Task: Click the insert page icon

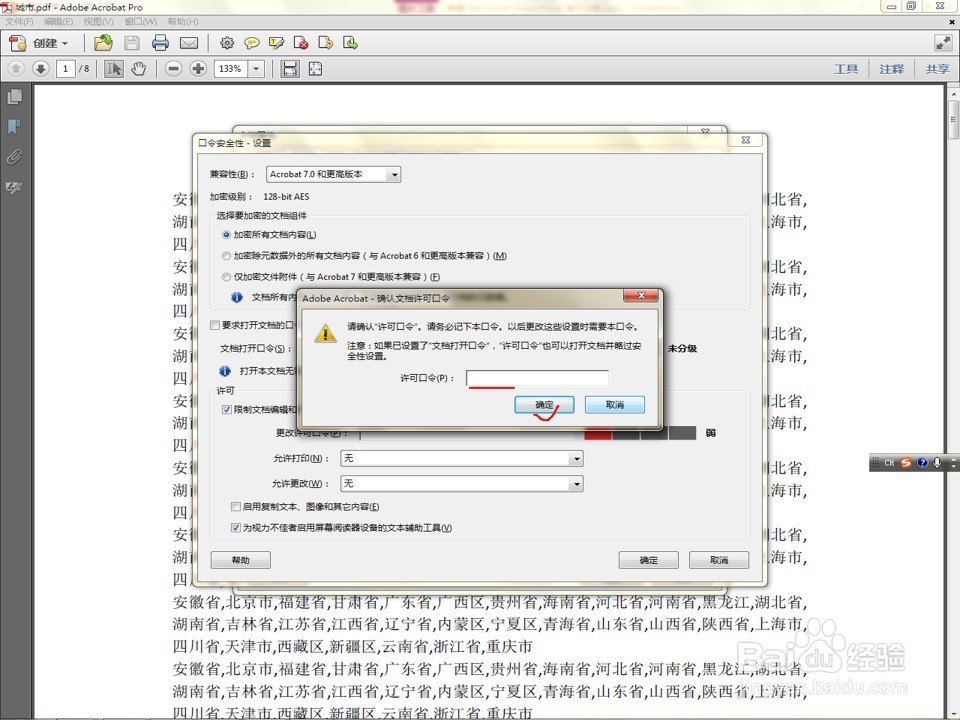Action: (x=350, y=43)
